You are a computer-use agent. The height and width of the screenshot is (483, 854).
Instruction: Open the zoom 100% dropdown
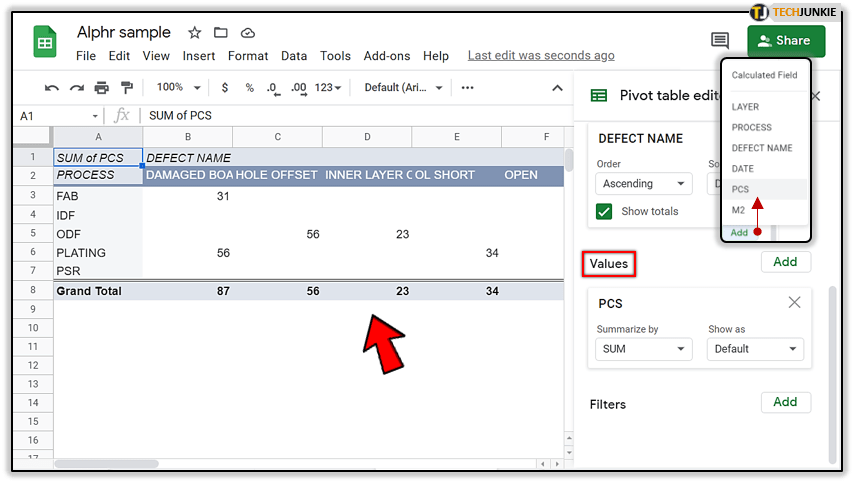coord(180,88)
